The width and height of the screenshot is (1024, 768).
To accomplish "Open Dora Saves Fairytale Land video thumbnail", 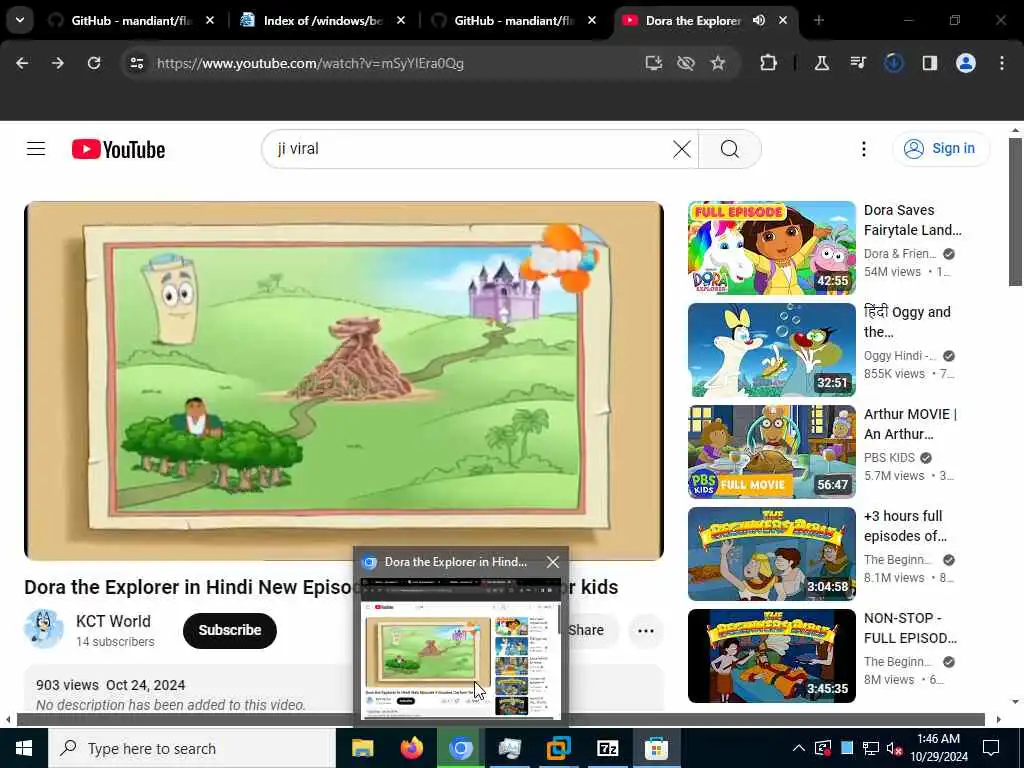I will 771,248.
